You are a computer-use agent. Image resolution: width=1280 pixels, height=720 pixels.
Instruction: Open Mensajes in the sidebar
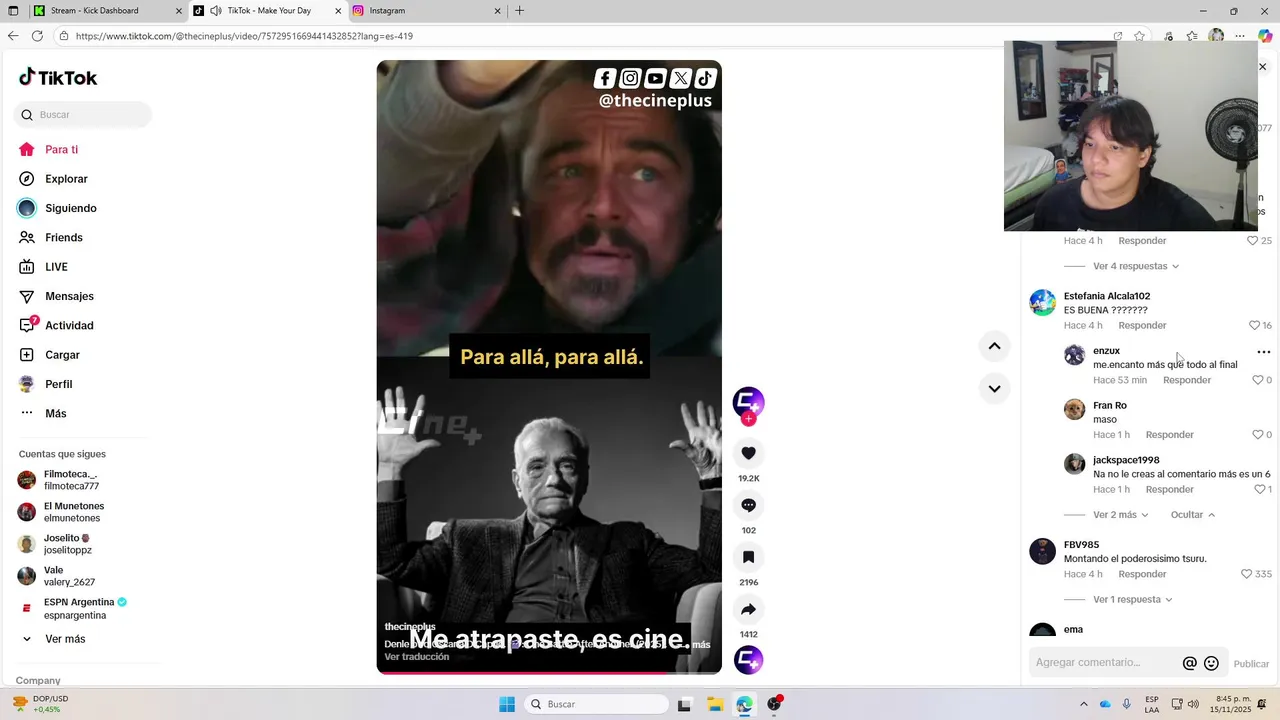click(69, 296)
